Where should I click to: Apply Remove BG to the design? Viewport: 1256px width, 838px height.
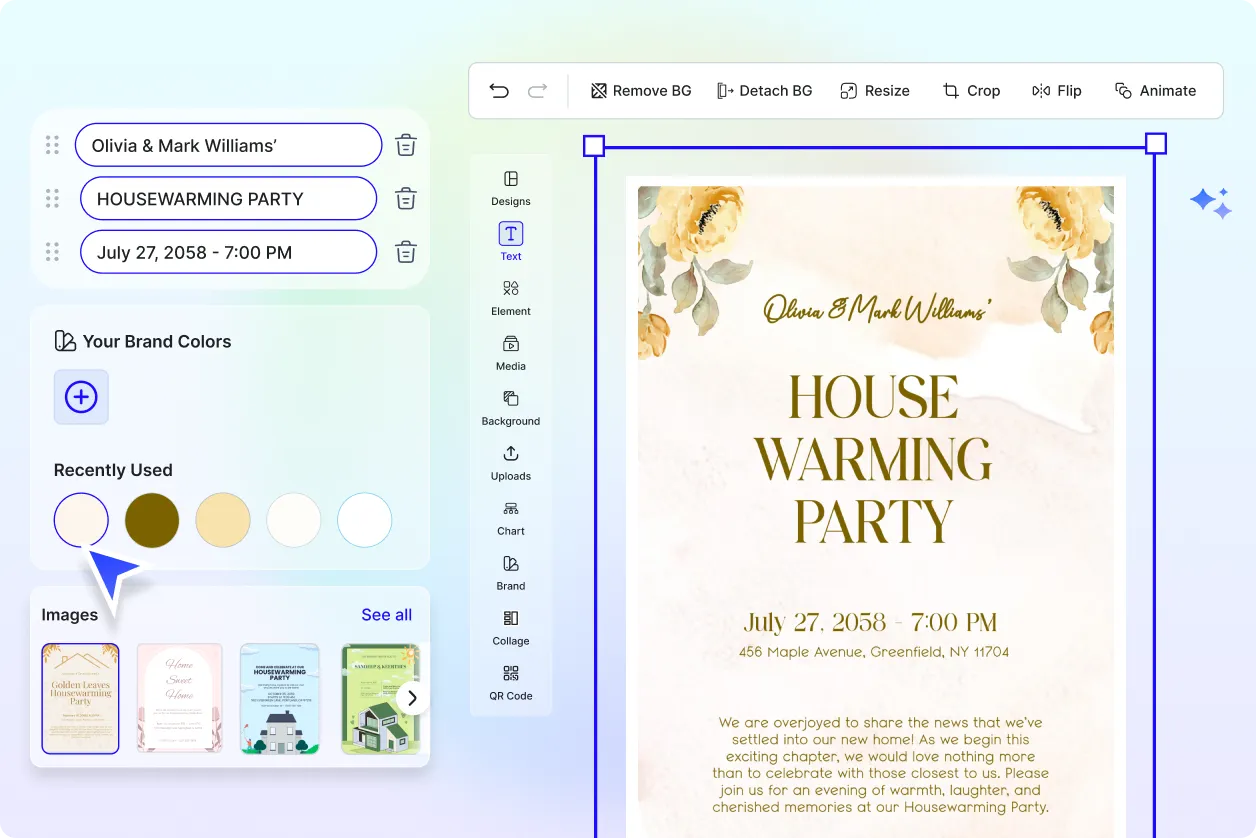[640, 90]
